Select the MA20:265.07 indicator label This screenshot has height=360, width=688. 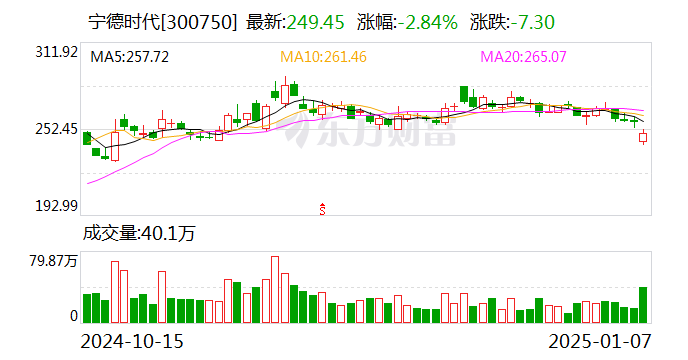click(x=523, y=57)
